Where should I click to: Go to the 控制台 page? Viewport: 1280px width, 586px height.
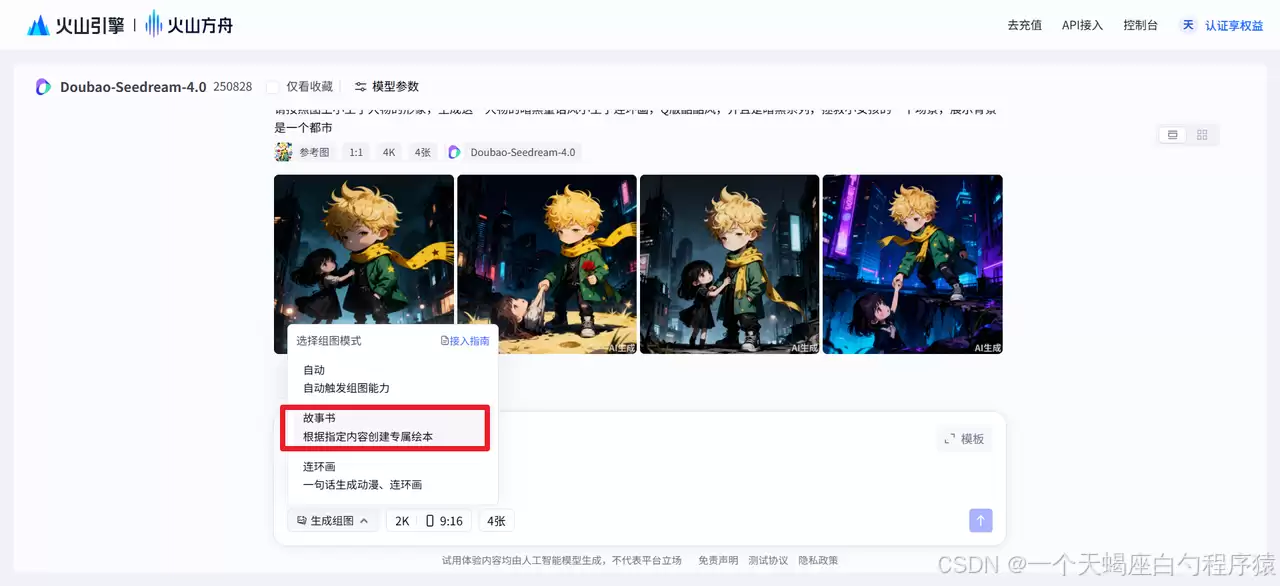coord(1140,25)
